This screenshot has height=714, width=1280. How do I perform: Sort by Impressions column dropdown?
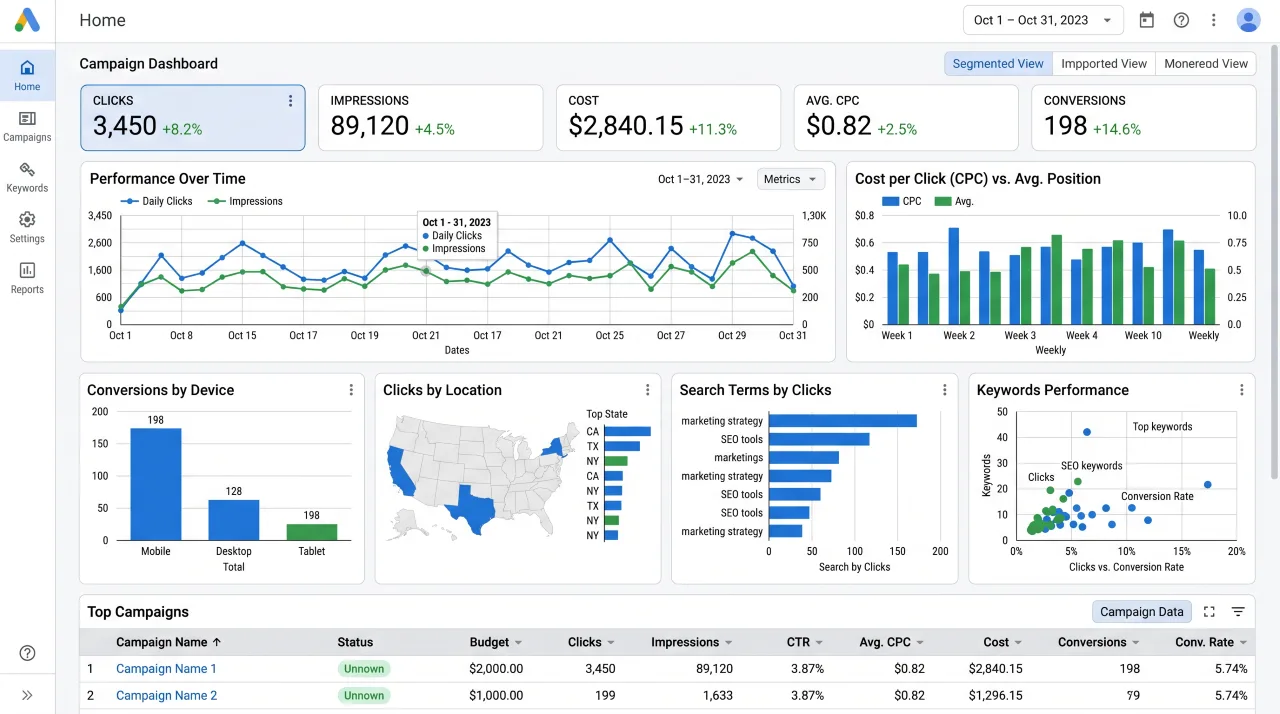tap(728, 643)
